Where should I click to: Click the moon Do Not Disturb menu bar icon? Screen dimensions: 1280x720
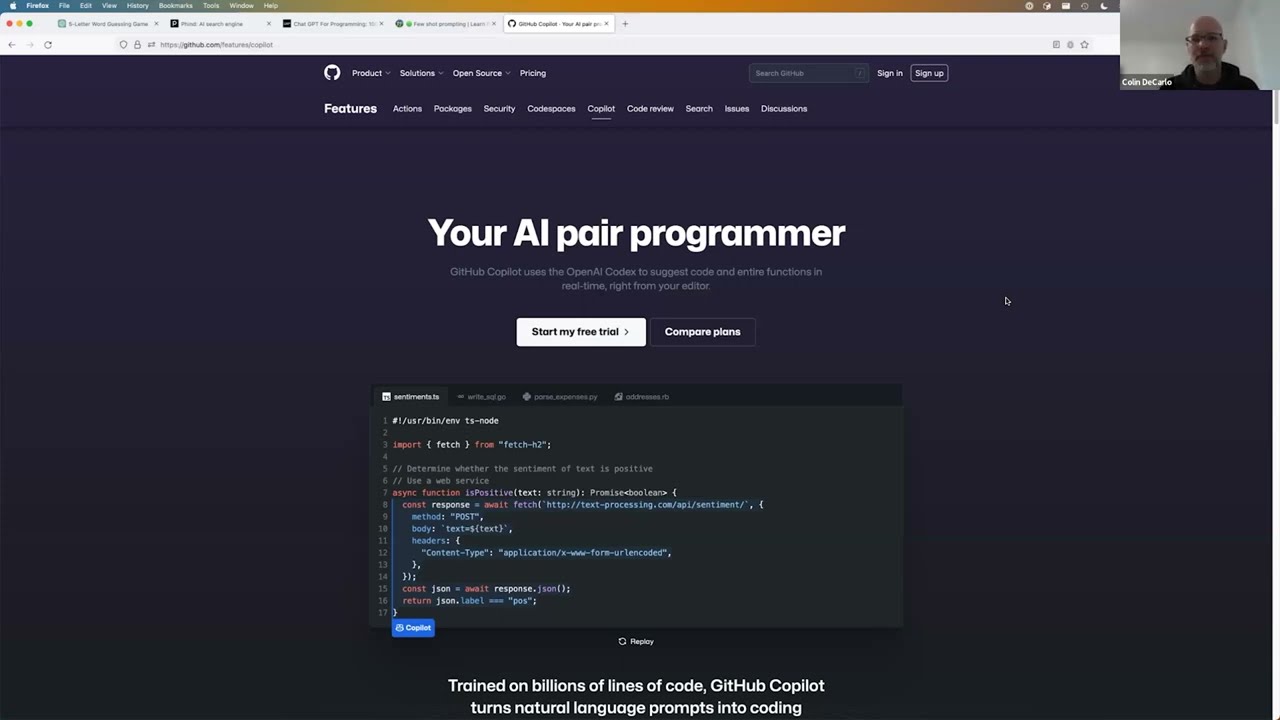1104,6
